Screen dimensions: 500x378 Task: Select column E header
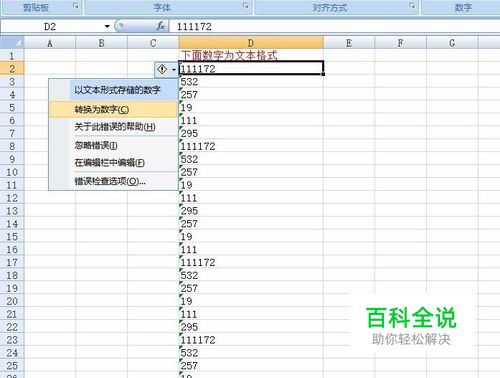tap(349, 43)
